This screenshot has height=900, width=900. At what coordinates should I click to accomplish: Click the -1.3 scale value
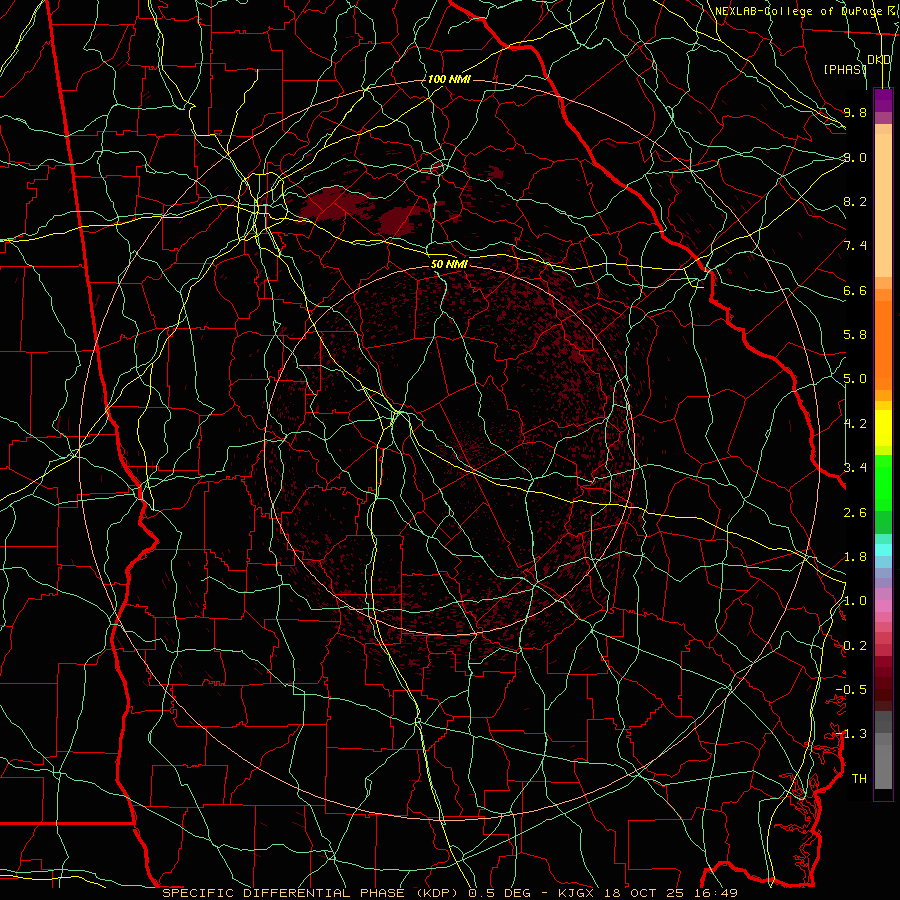click(851, 734)
